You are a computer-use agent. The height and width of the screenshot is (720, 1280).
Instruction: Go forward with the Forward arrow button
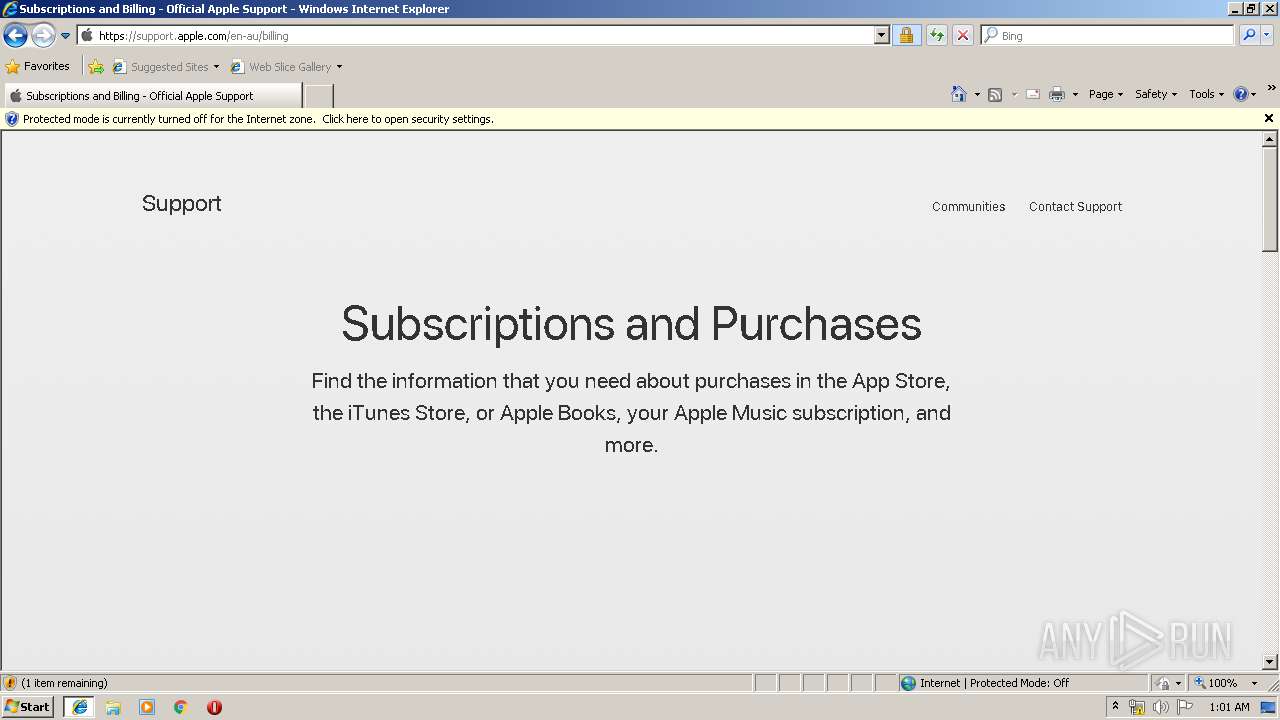point(43,36)
